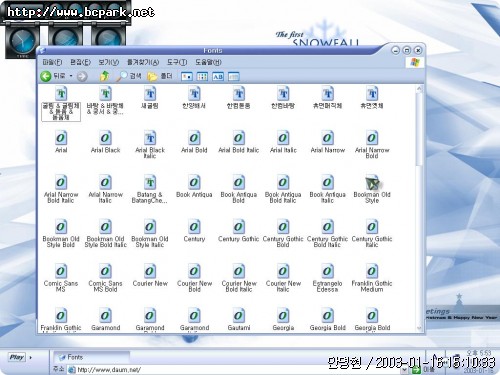Image resolution: width=500 pixels, height=375 pixels.
Task: Select the 휴먼옛체 font icon
Action: coord(372,94)
